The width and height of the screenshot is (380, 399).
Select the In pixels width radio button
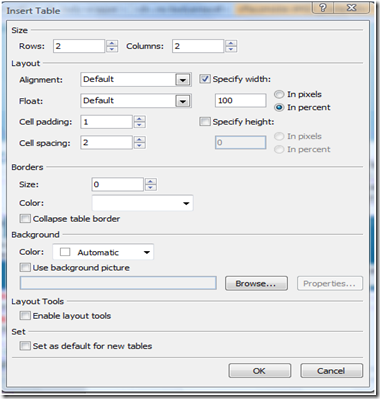(x=279, y=94)
